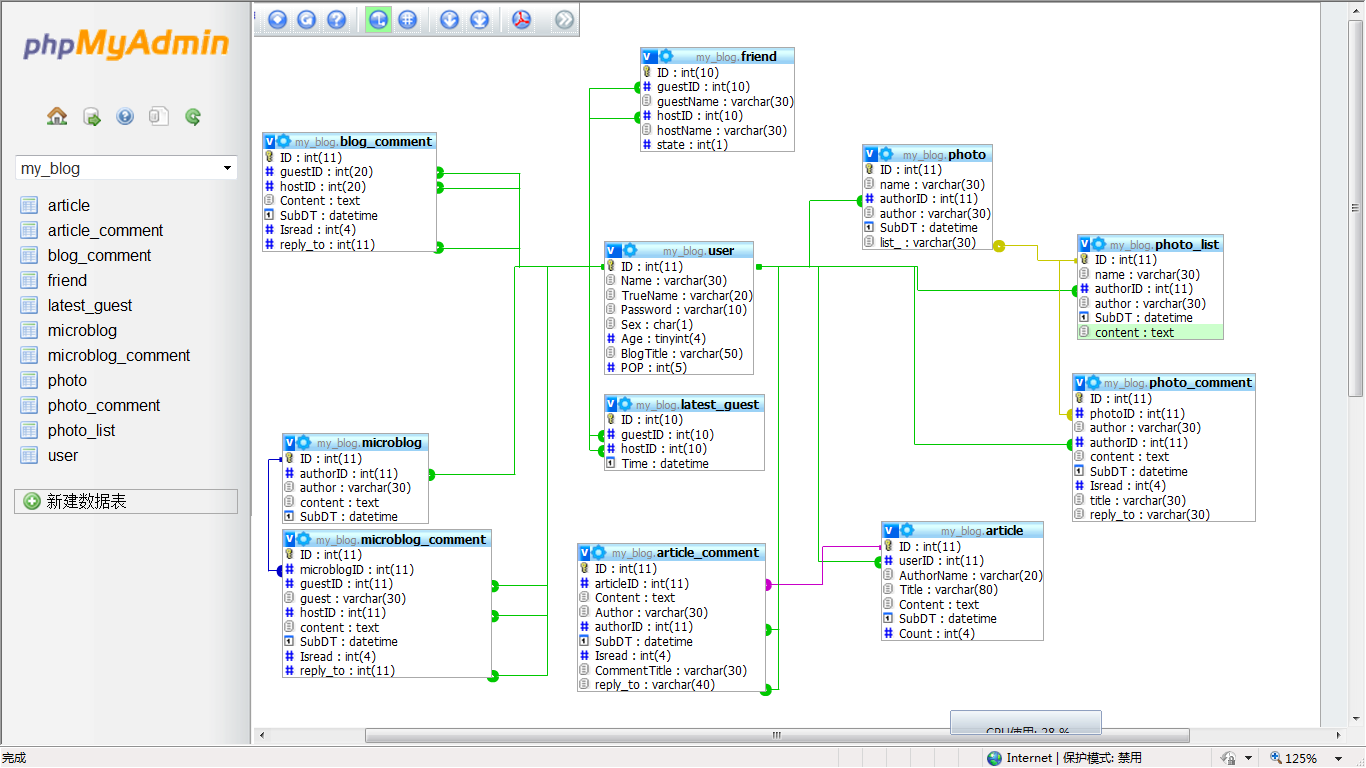This screenshot has height=768, width=1366.
Task: Expand the designer toolbar with double-arrow icon
Action: tap(565, 19)
